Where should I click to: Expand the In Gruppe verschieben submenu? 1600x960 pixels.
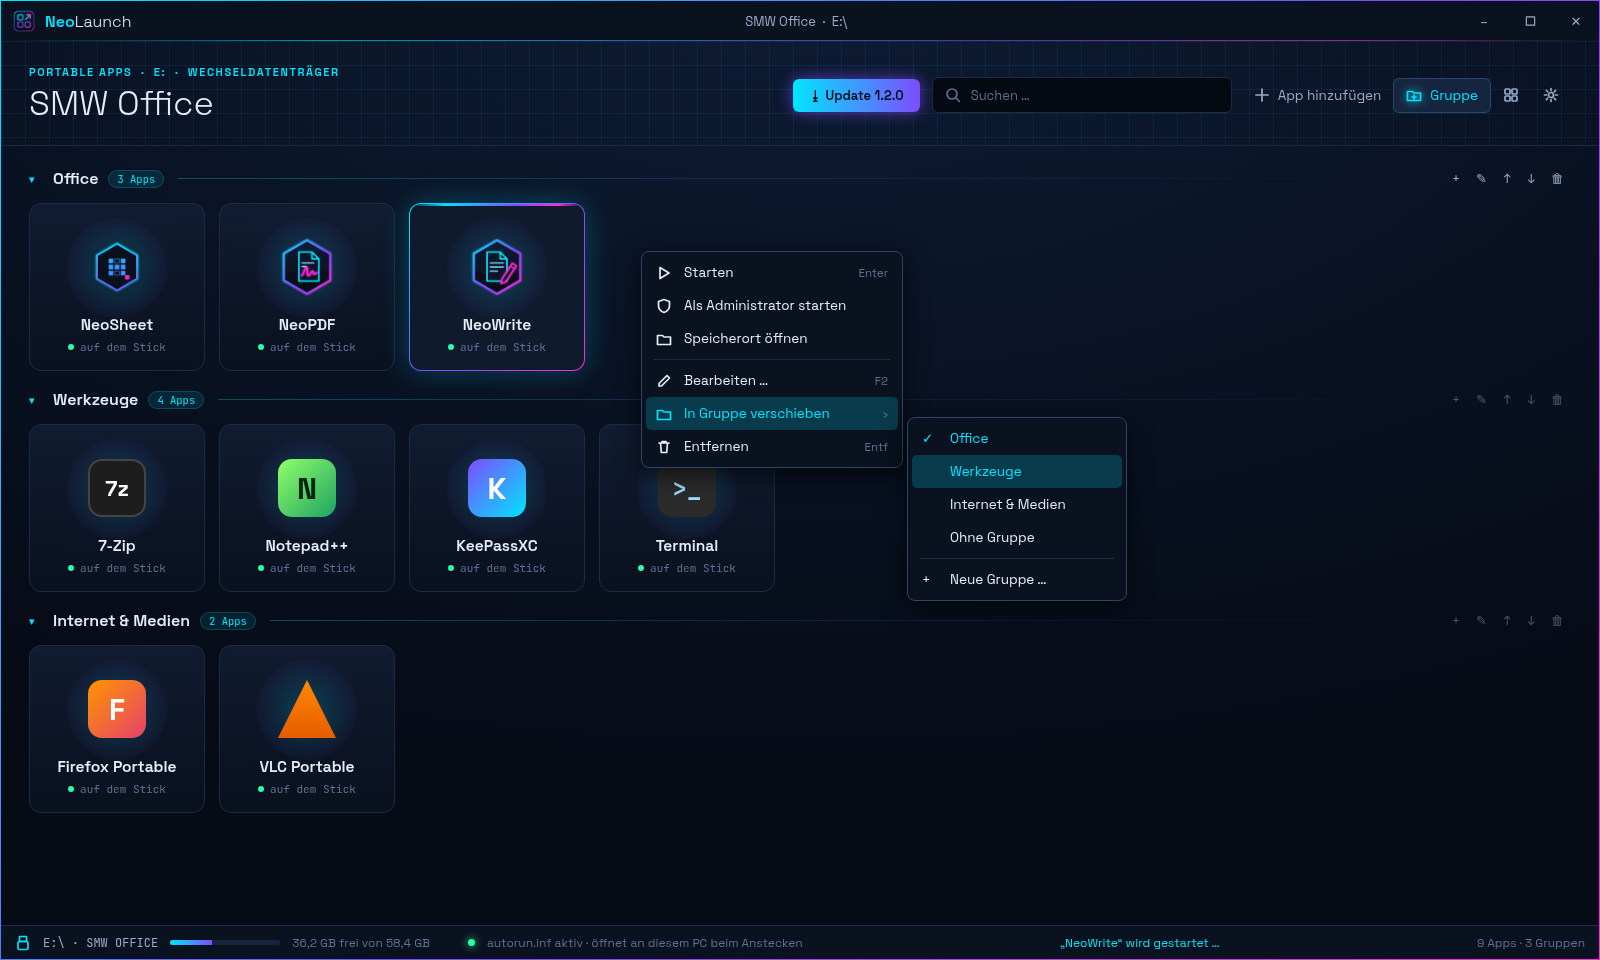(x=772, y=414)
